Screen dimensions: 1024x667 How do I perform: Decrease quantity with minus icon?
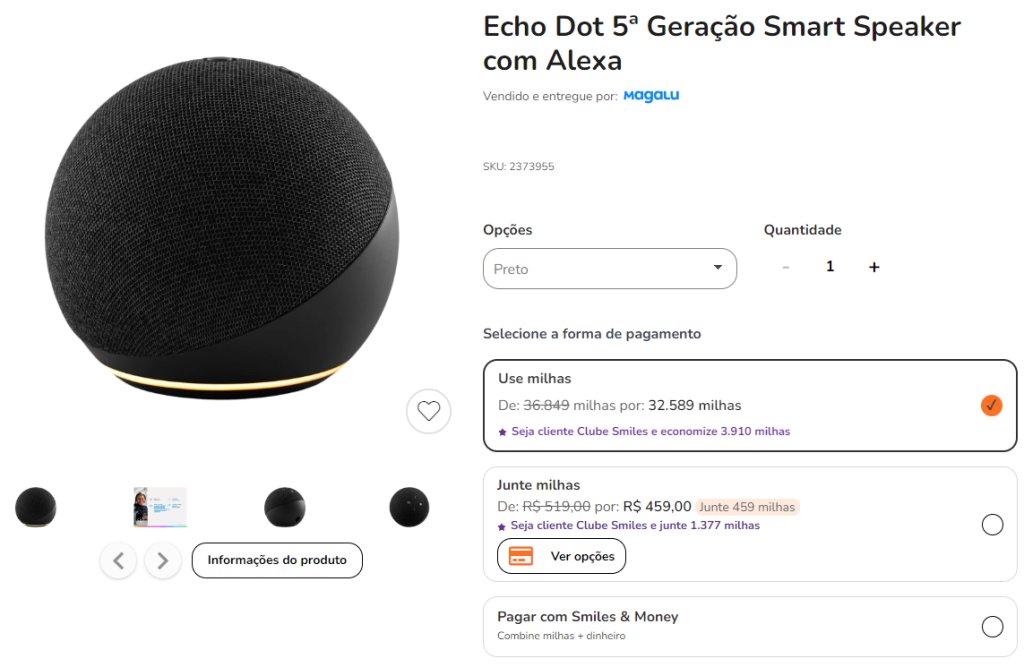click(786, 267)
